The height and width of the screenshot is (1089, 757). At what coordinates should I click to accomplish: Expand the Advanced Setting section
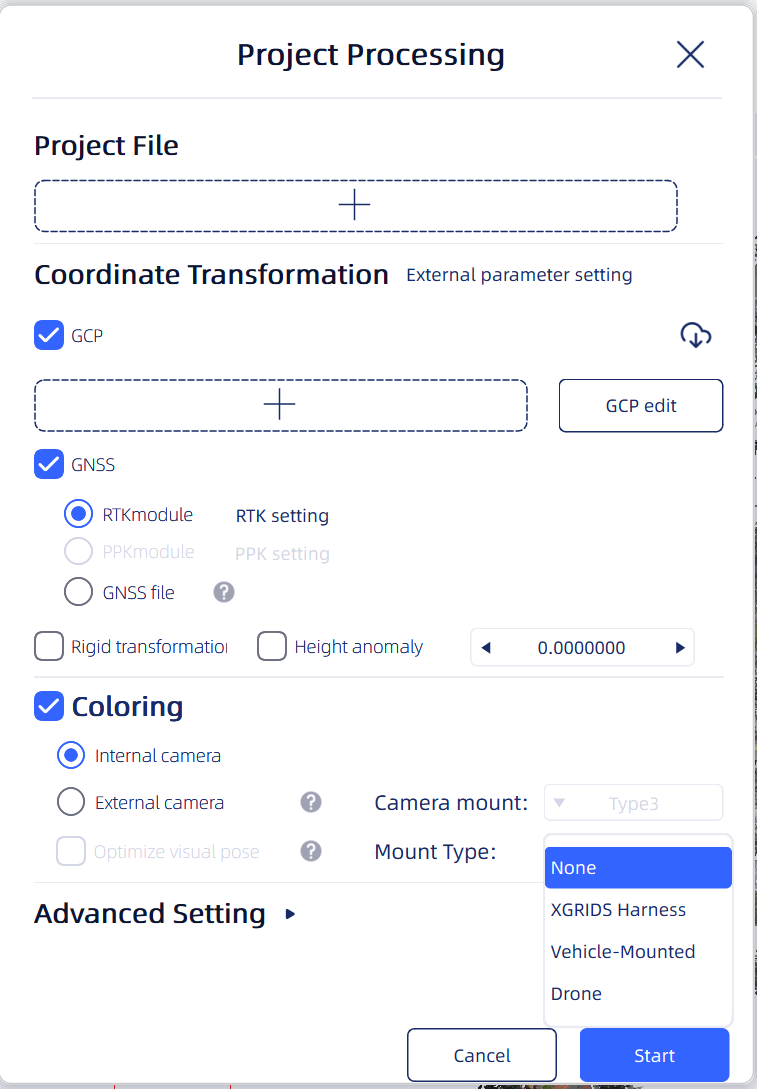pos(290,914)
